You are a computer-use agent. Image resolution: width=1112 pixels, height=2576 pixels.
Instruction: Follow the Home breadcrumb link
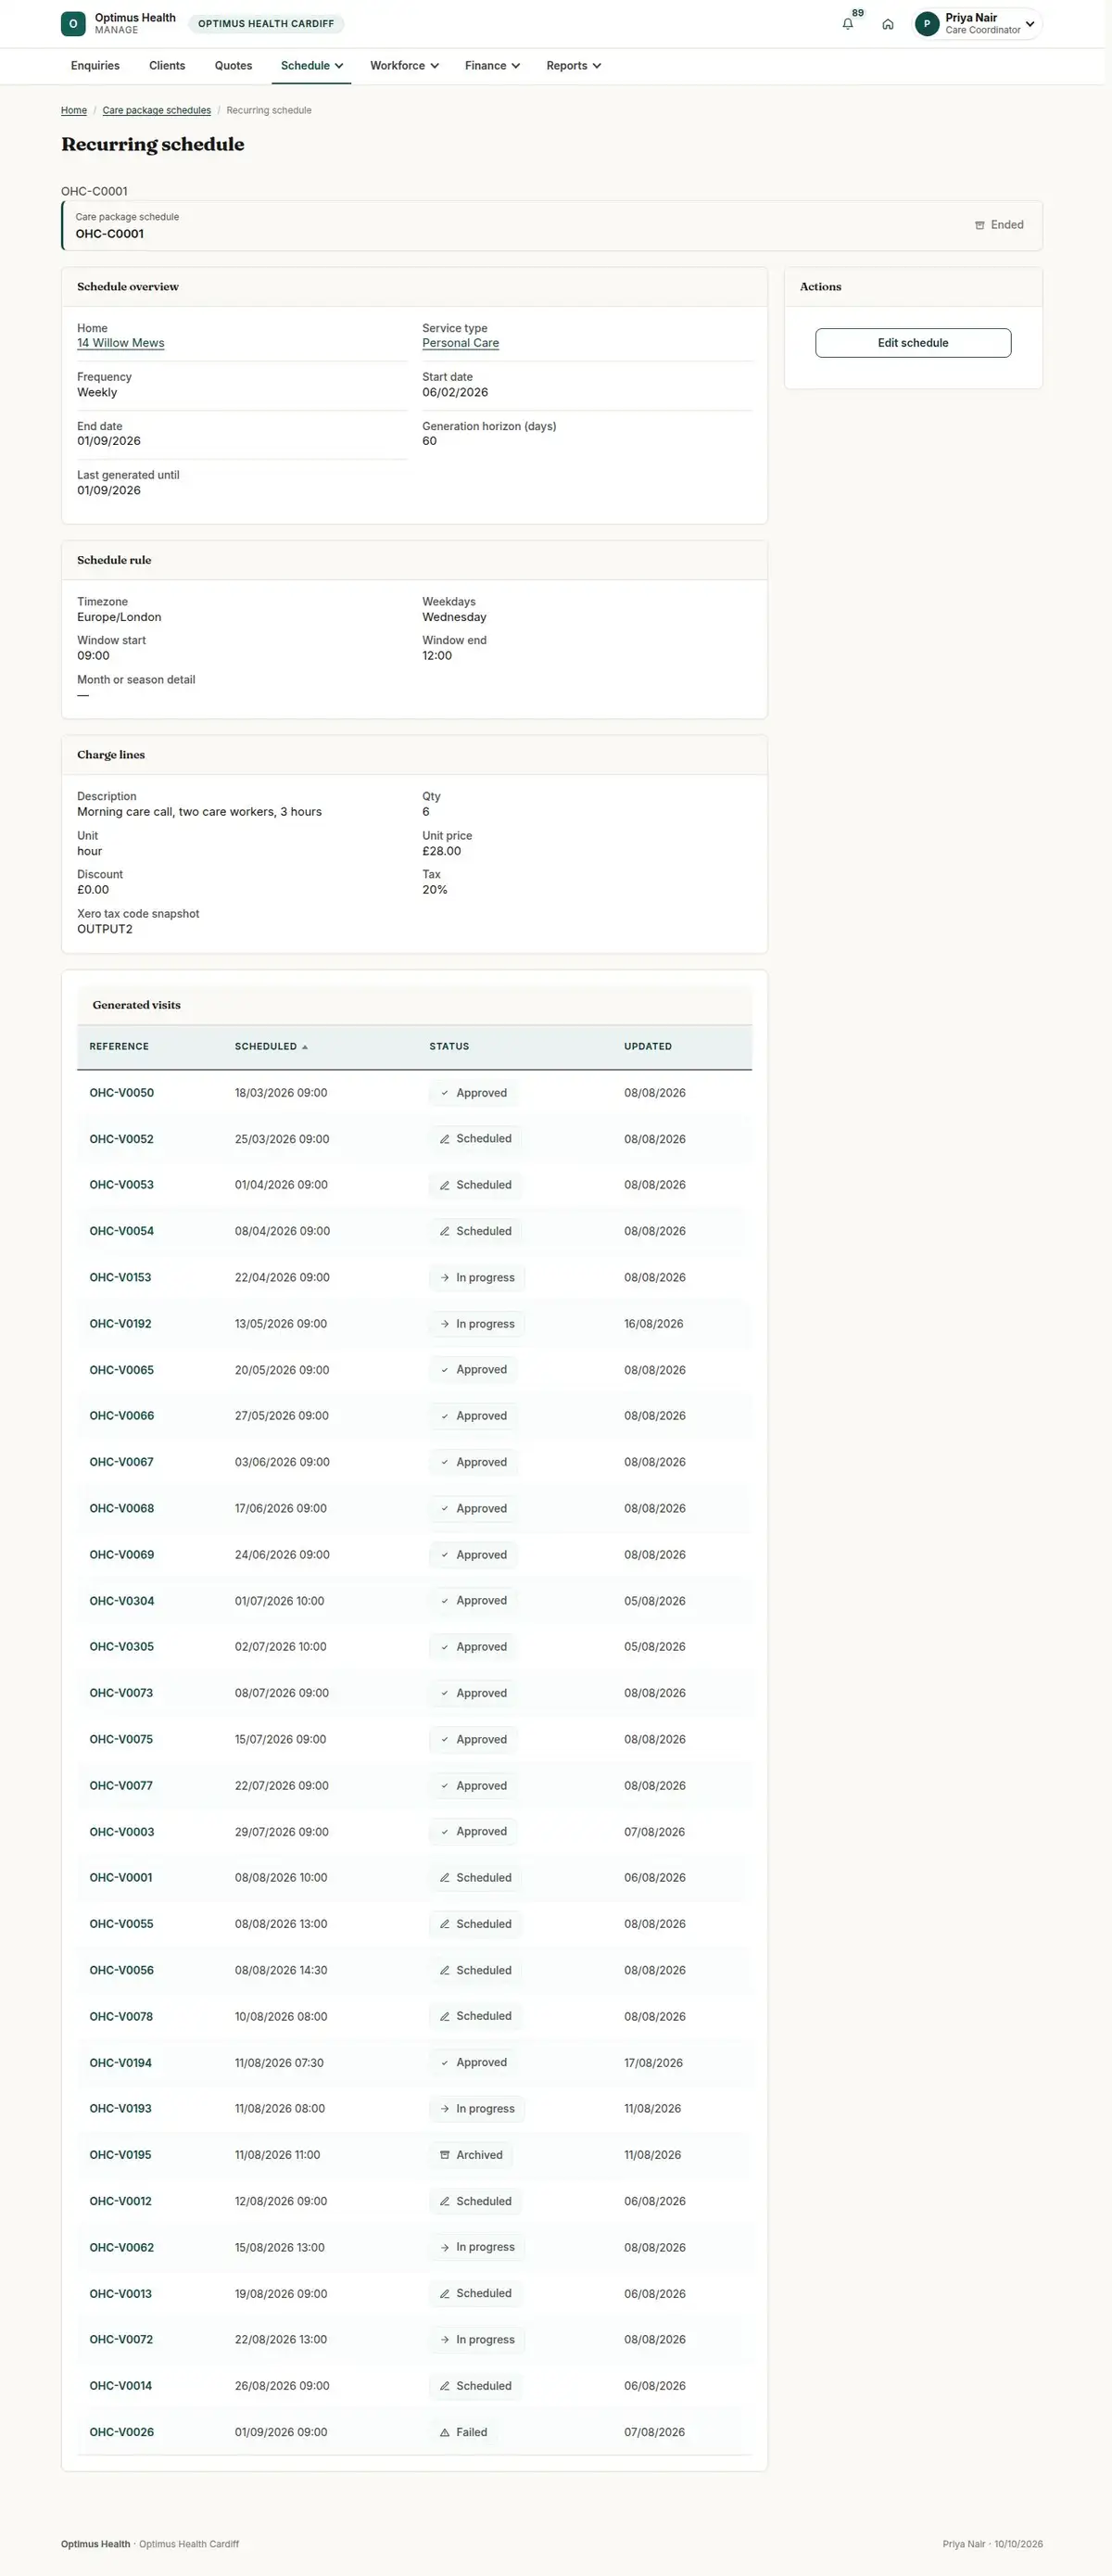pos(74,111)
